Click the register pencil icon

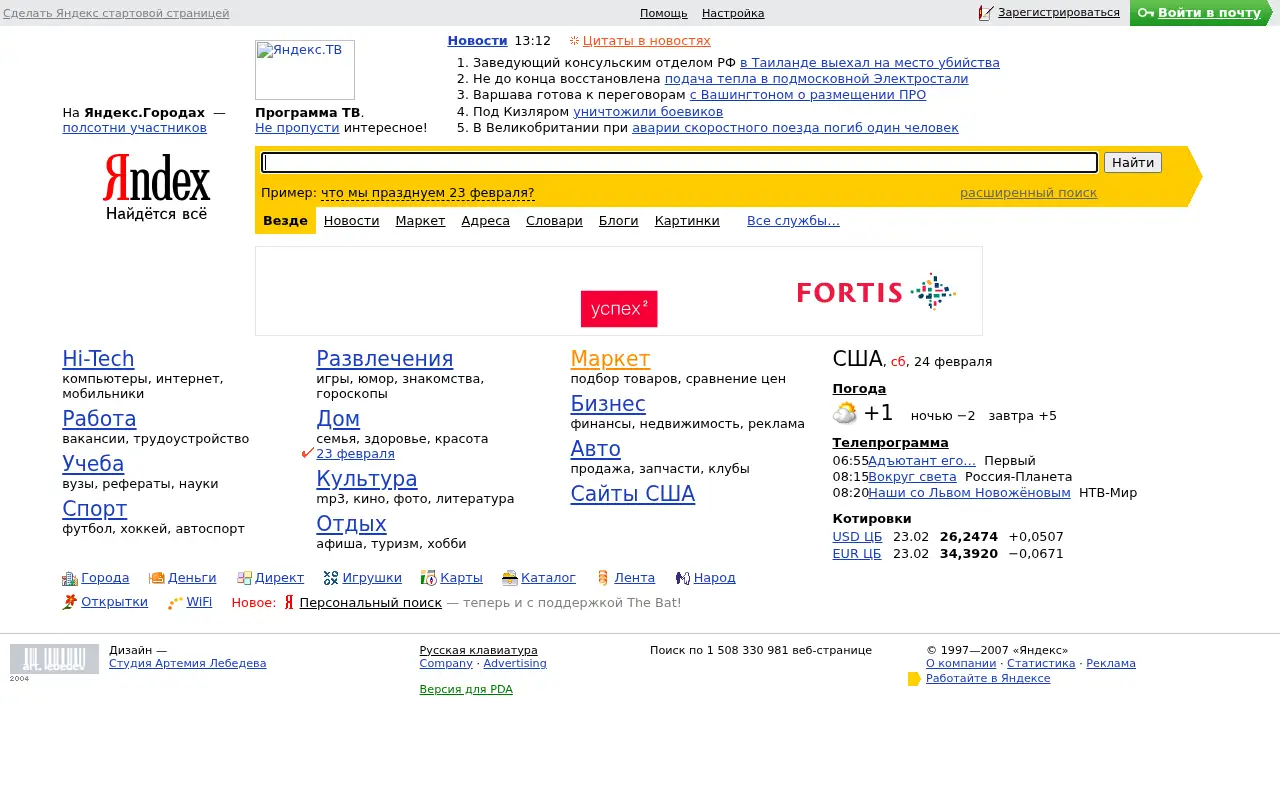click(x=986, y=12)
